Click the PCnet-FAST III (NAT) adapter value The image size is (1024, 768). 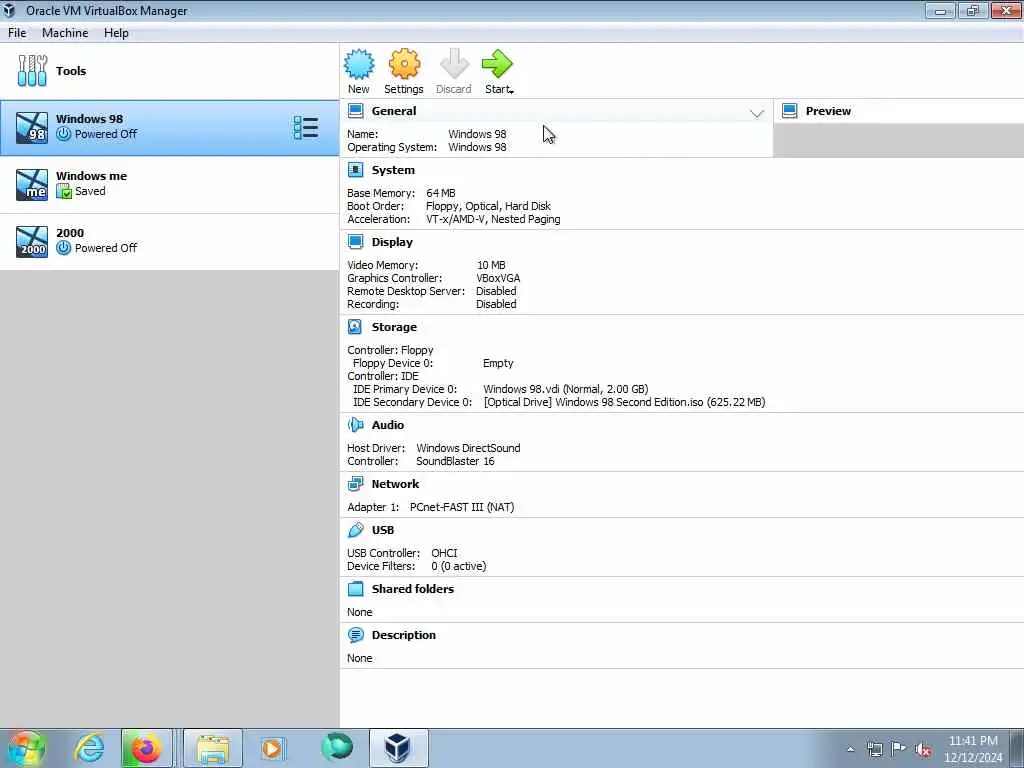tap(462, 507)
